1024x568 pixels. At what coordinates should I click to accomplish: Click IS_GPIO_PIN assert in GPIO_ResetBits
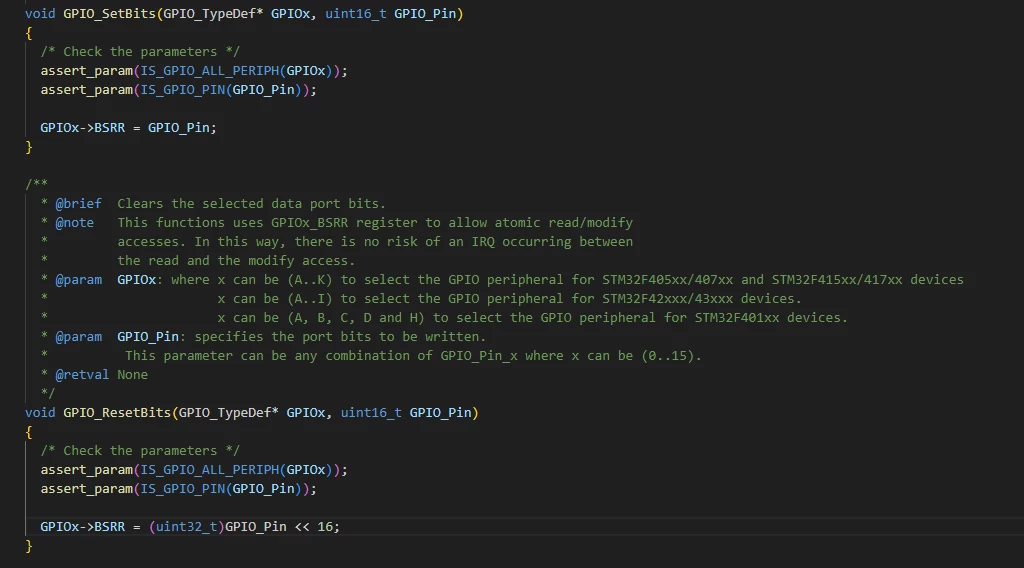[x=178, y=489]
